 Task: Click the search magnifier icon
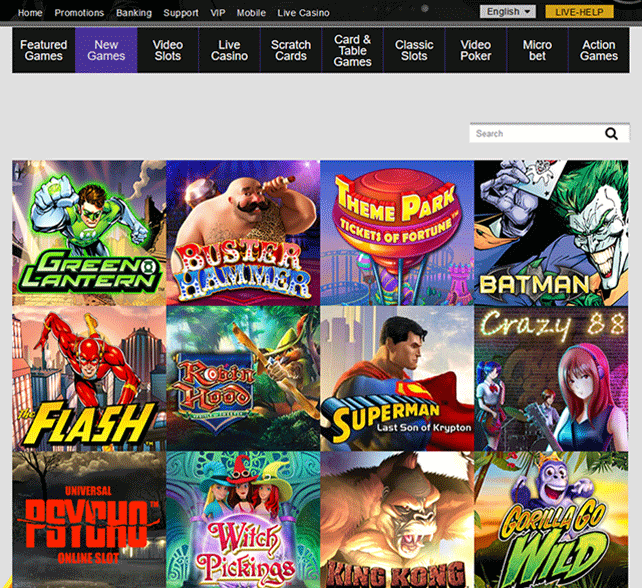click(611, 133)
